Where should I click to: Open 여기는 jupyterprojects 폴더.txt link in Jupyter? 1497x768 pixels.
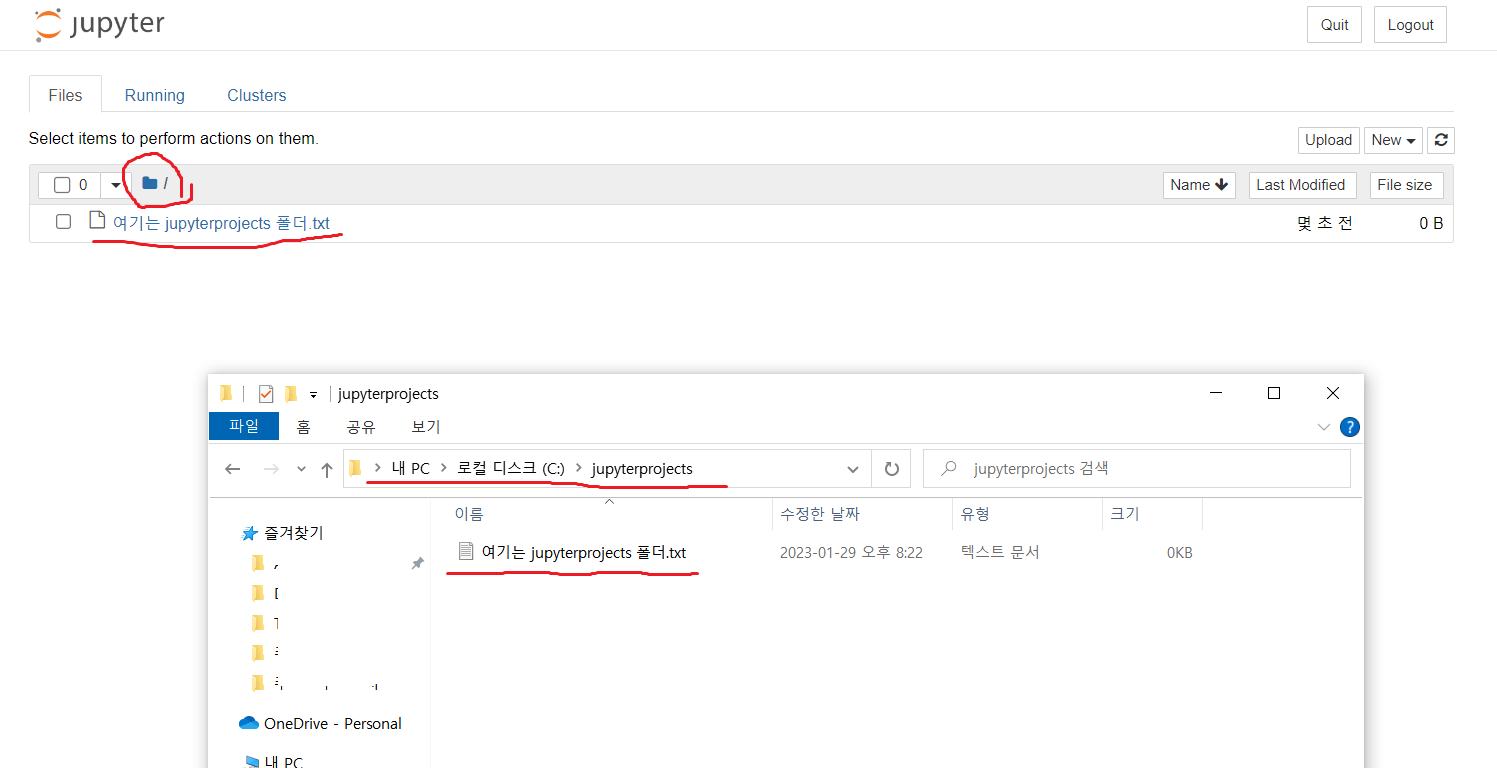pyautogui.click(x=221, y=223)
